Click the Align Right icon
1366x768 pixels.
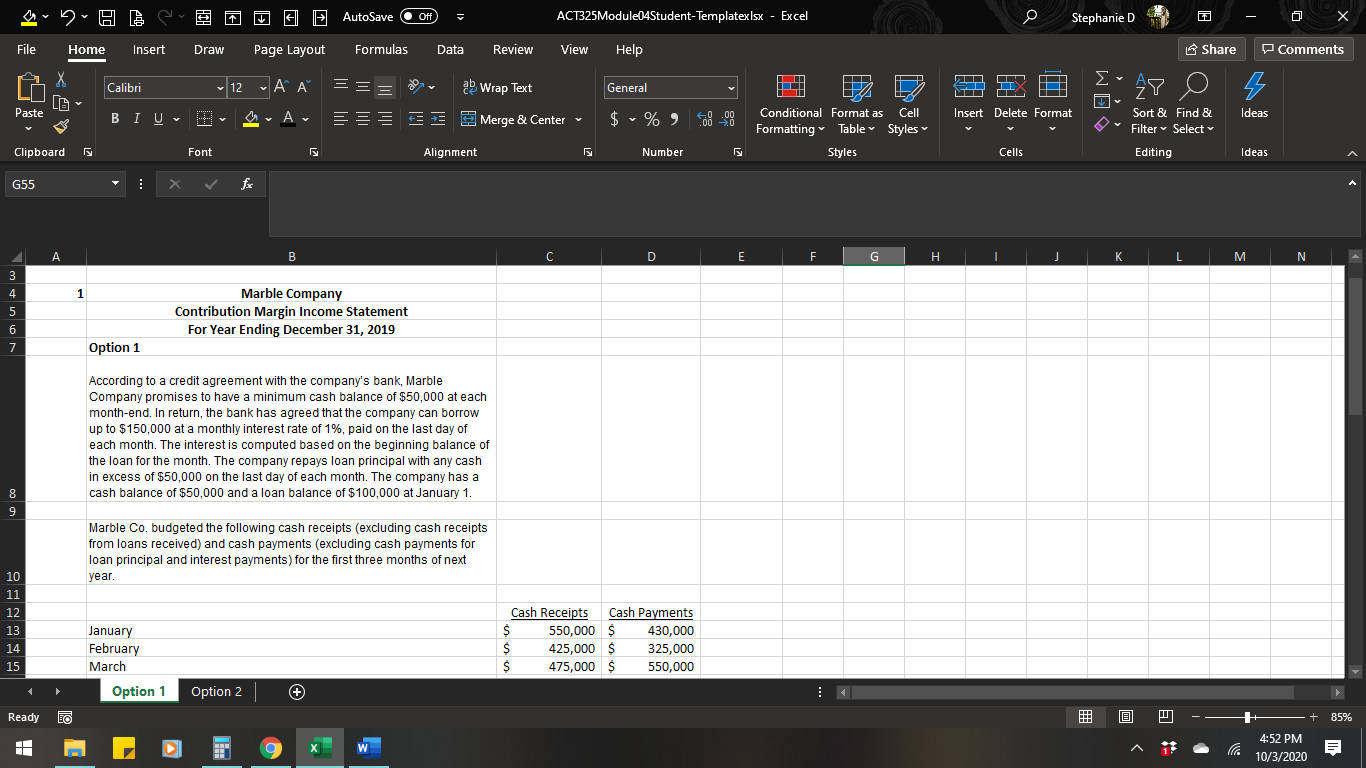[x=385, y=119]
